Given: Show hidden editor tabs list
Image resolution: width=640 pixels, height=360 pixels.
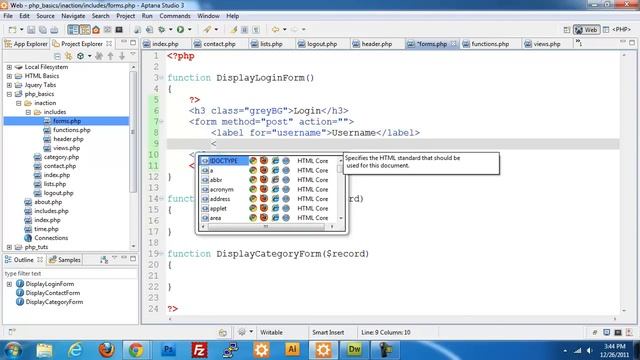Looking at the screenshot, I should 578,42.
